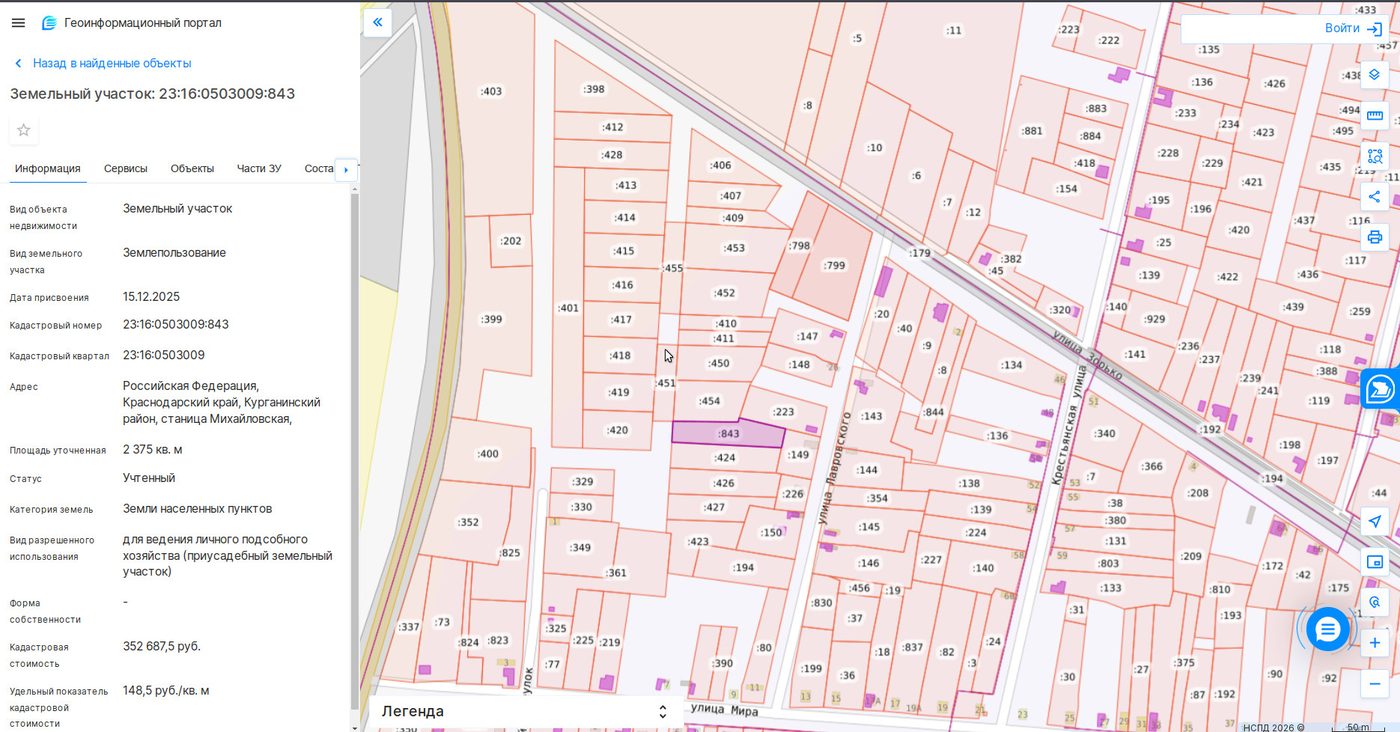This screenshot has width=1400, height=732.
Task: Click the улица Мира street label
Action: 724,710
